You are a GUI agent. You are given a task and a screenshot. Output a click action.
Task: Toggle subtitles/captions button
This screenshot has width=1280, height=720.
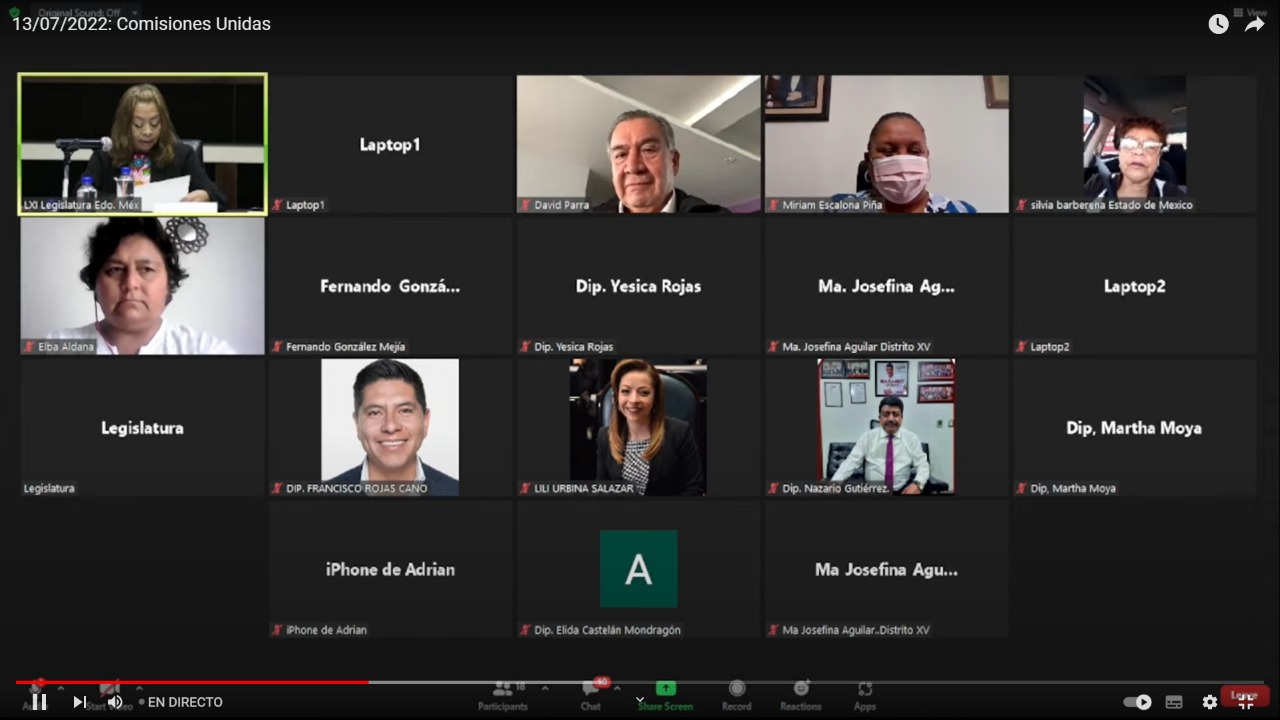coord(1174,702)
